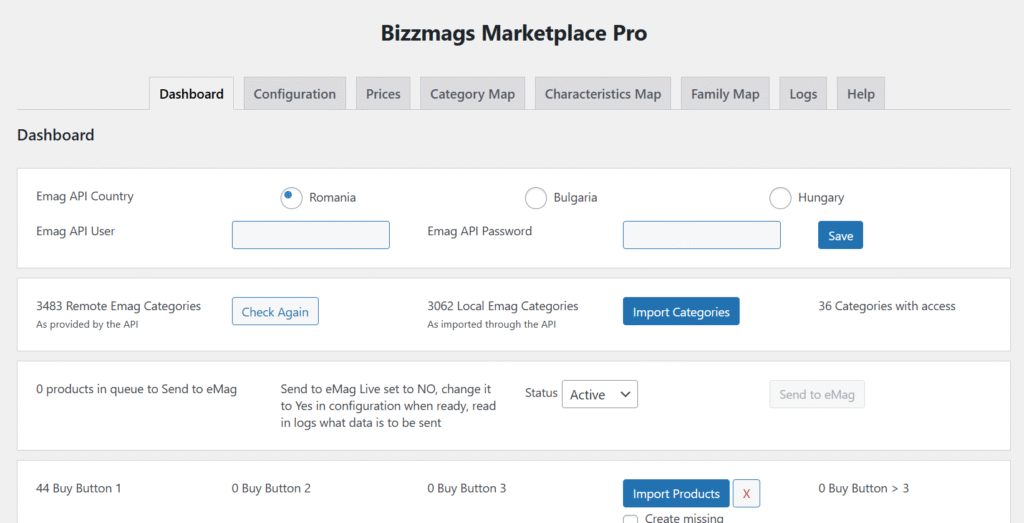Tick the Create missing checkbox
This screenshot has width=1024, height=523.
point(630,519)
